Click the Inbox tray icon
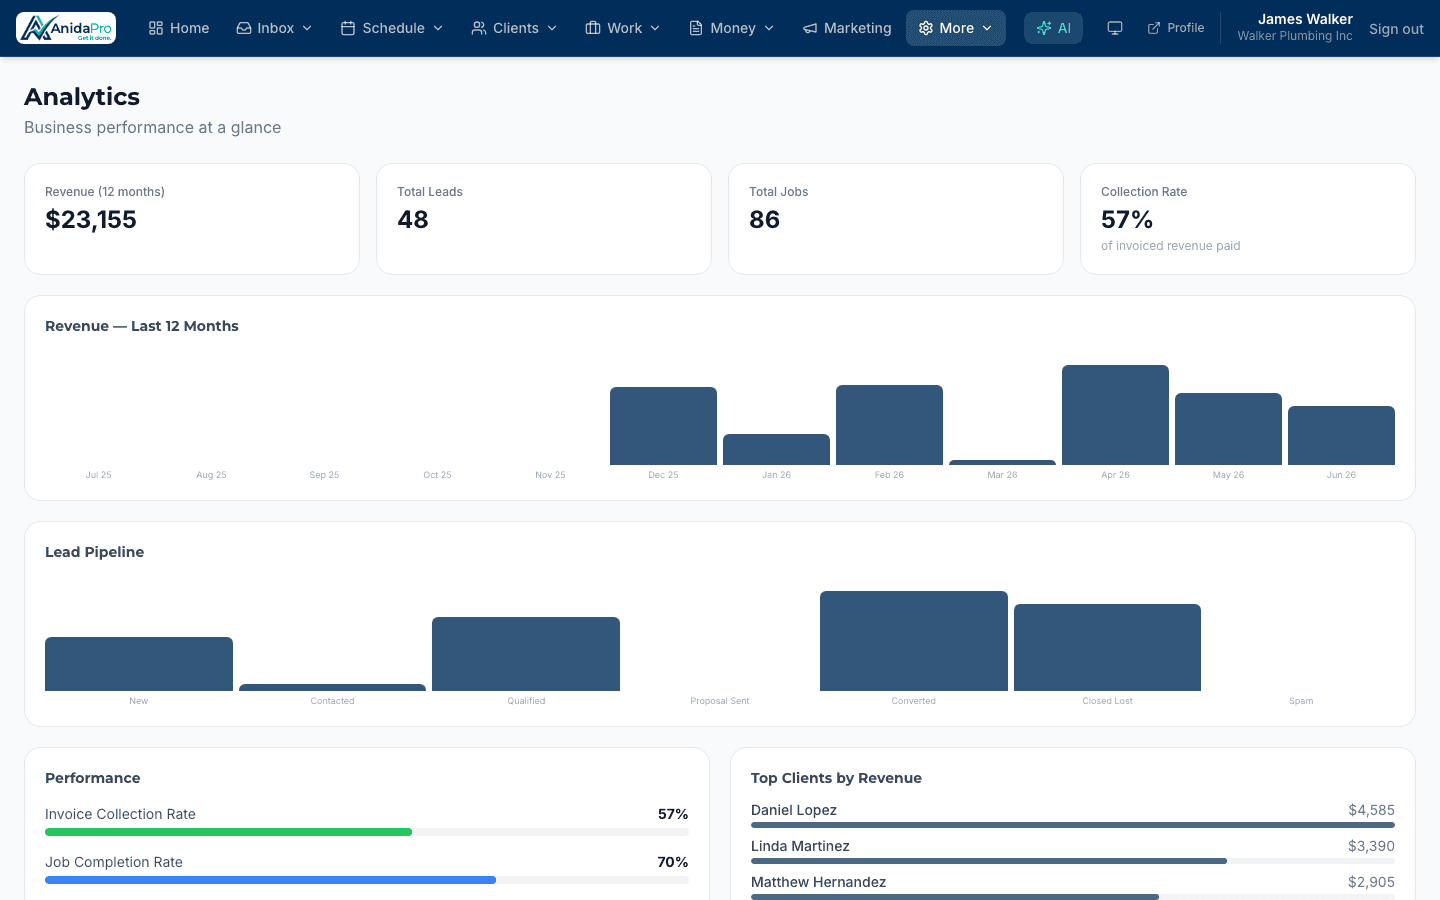Screen dimensions: 1440x900 244,28
